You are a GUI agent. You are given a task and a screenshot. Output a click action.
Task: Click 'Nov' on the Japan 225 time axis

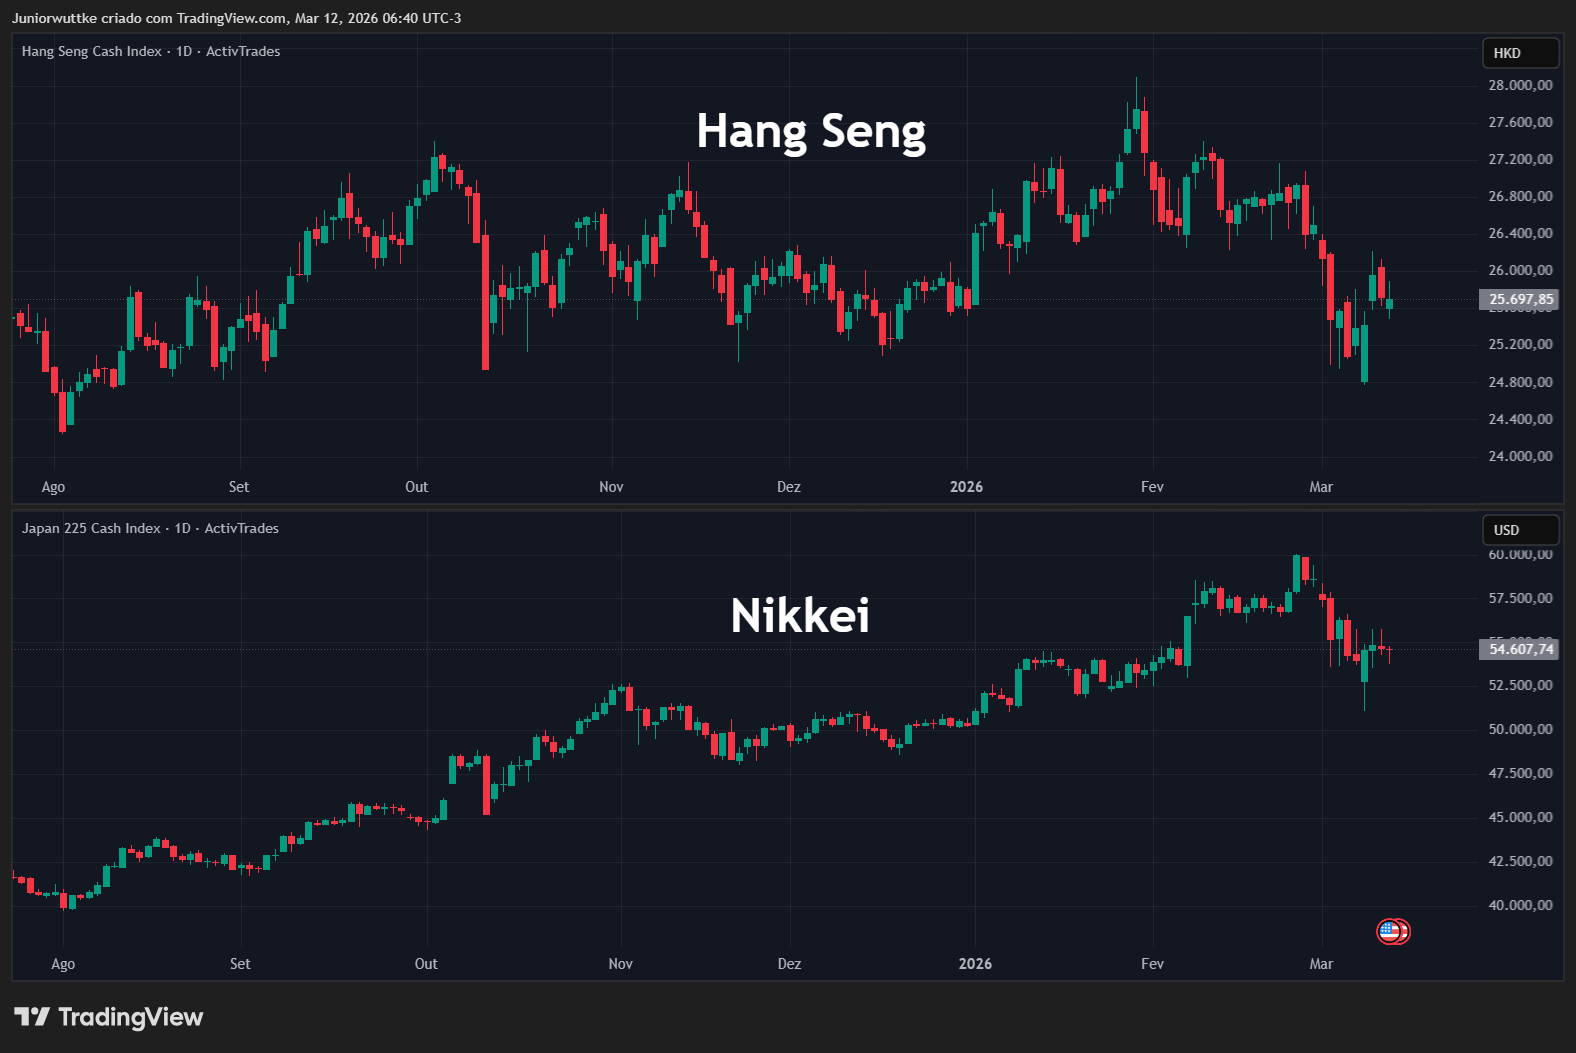[620, 964]
